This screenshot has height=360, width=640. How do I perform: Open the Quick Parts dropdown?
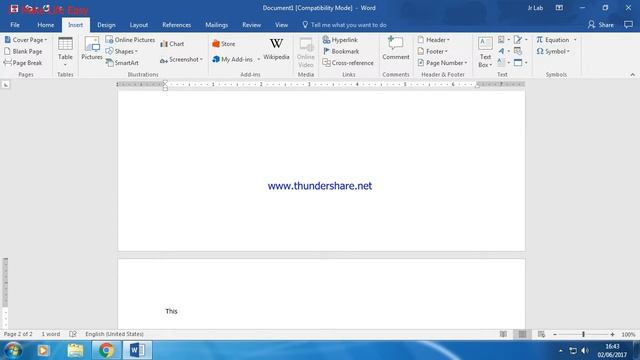504,40
